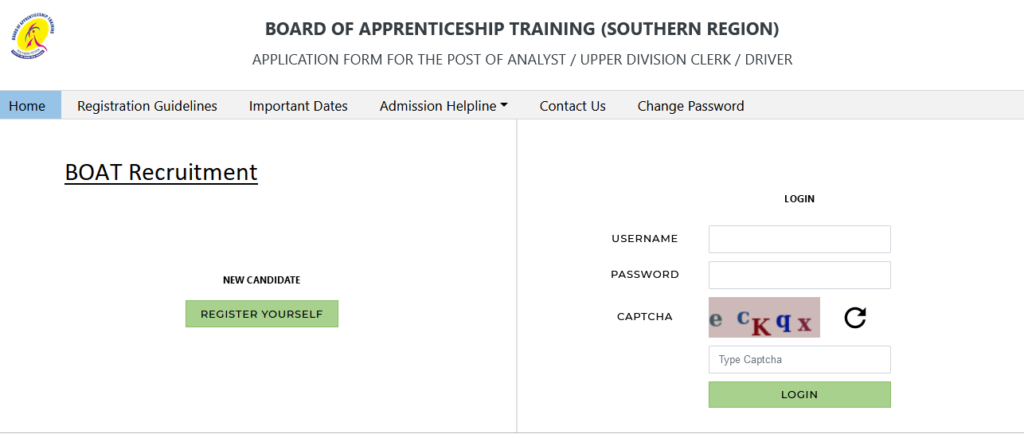Viewport: 1024px width, 438px height.
Task: Click the captcha image showing ecKqx
Action: point(764,317)
